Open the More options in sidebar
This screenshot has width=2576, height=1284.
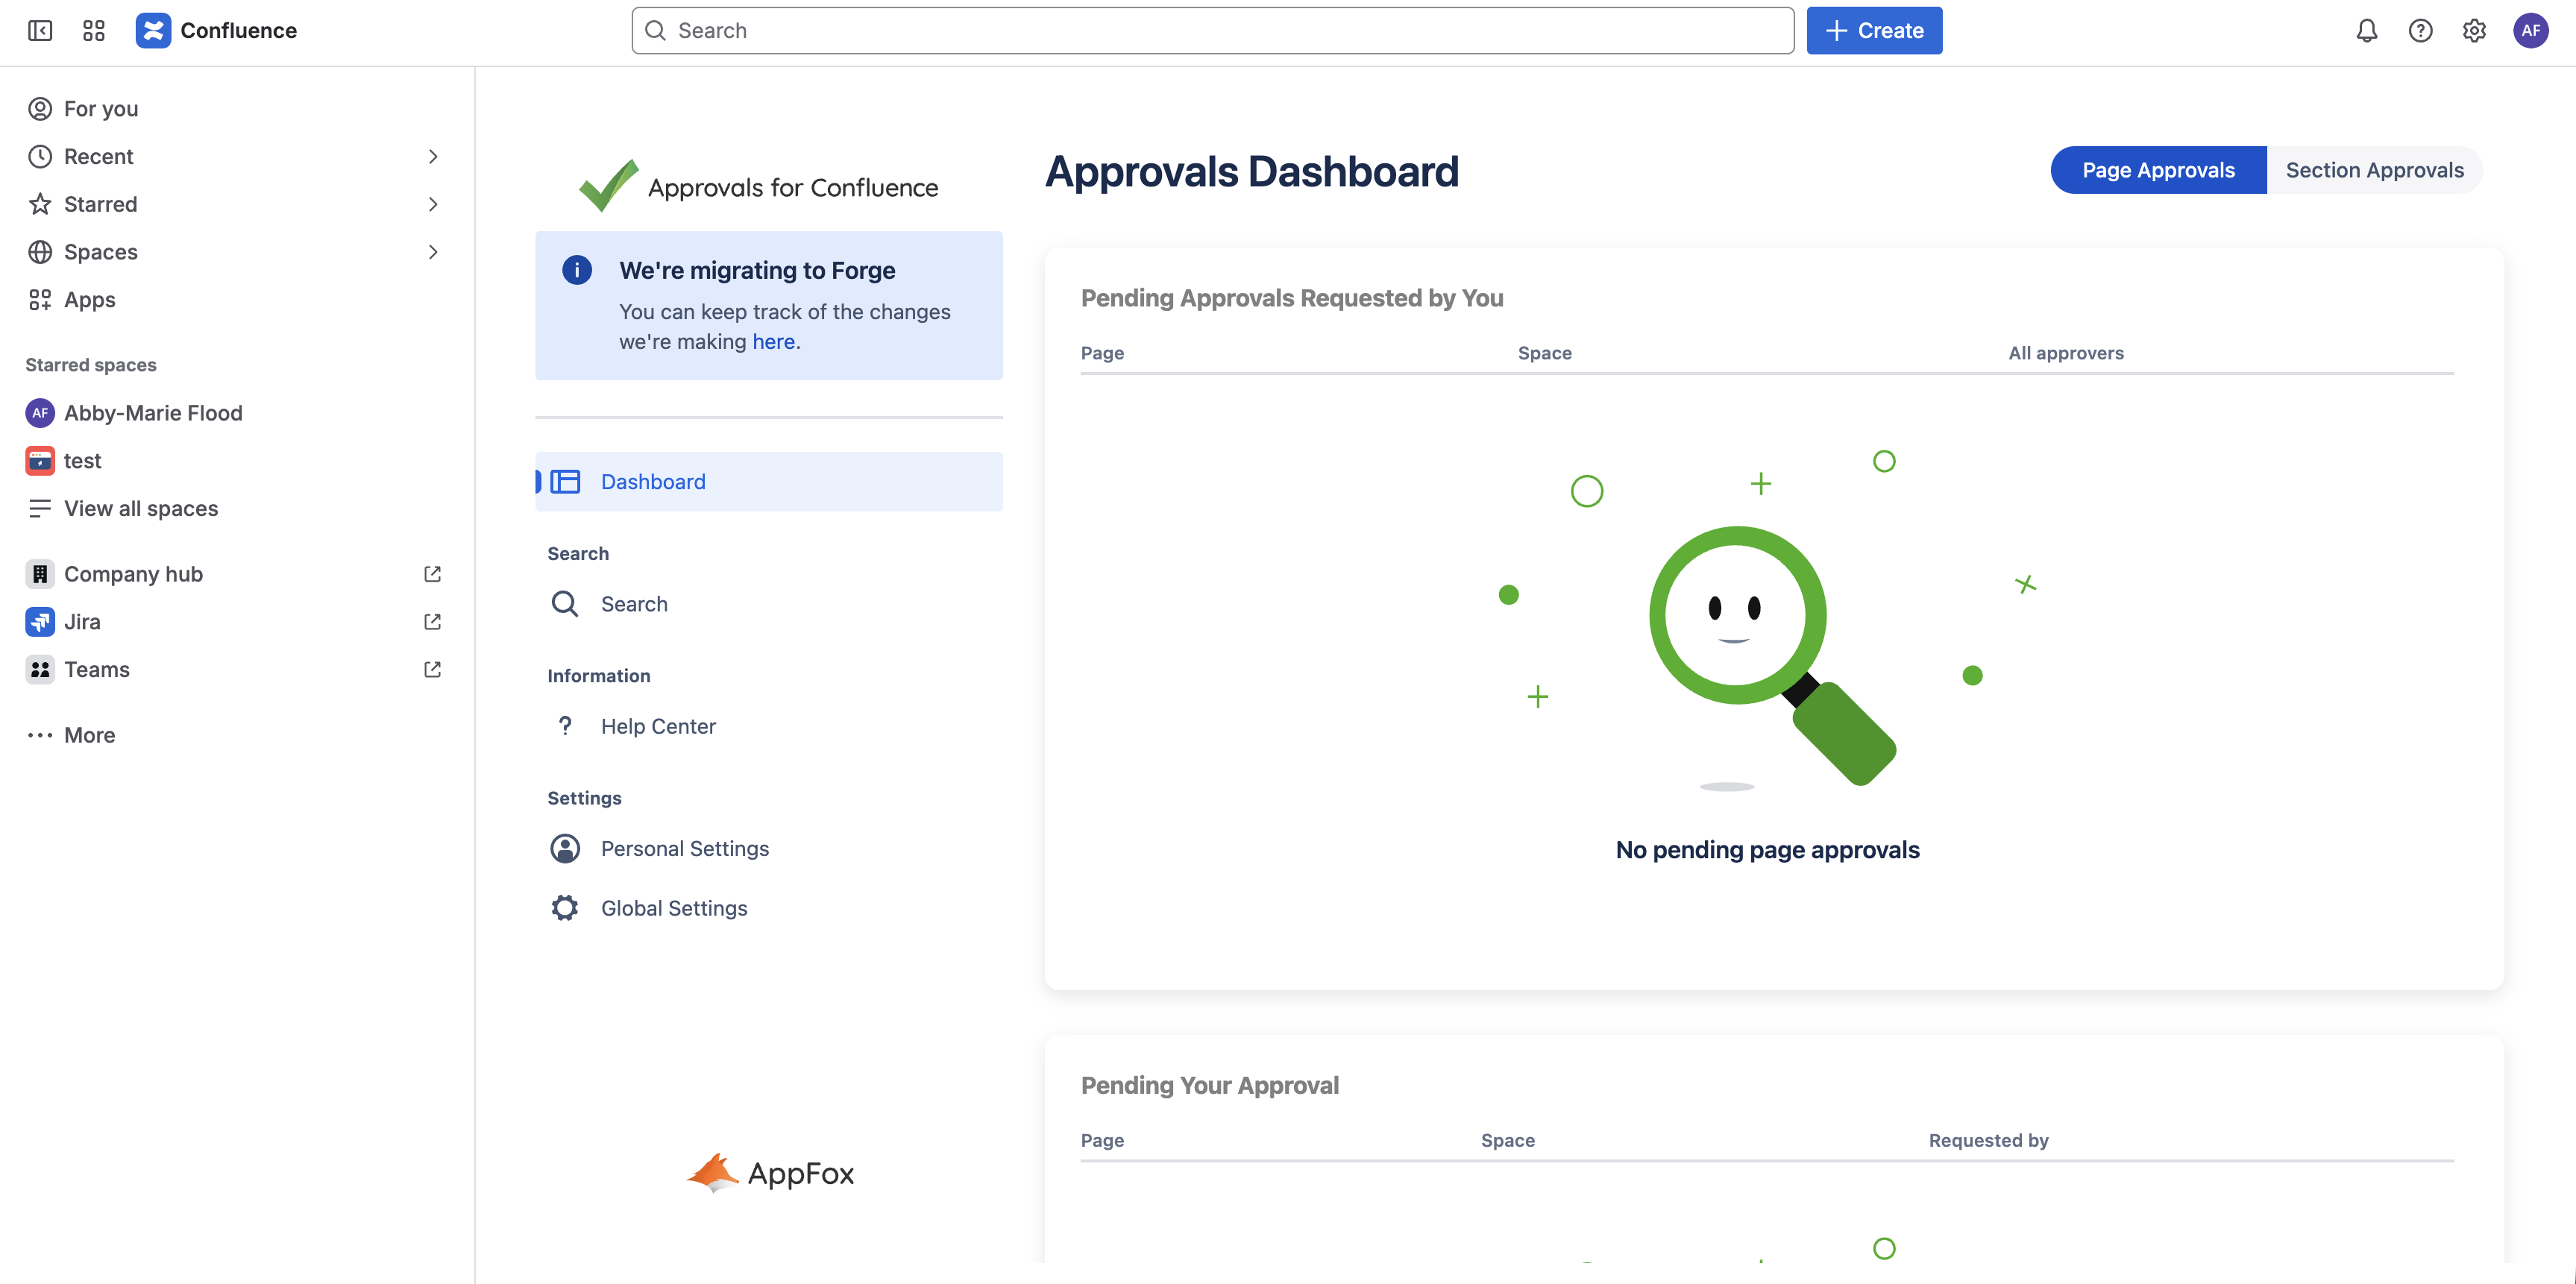[x=89, y=736]
